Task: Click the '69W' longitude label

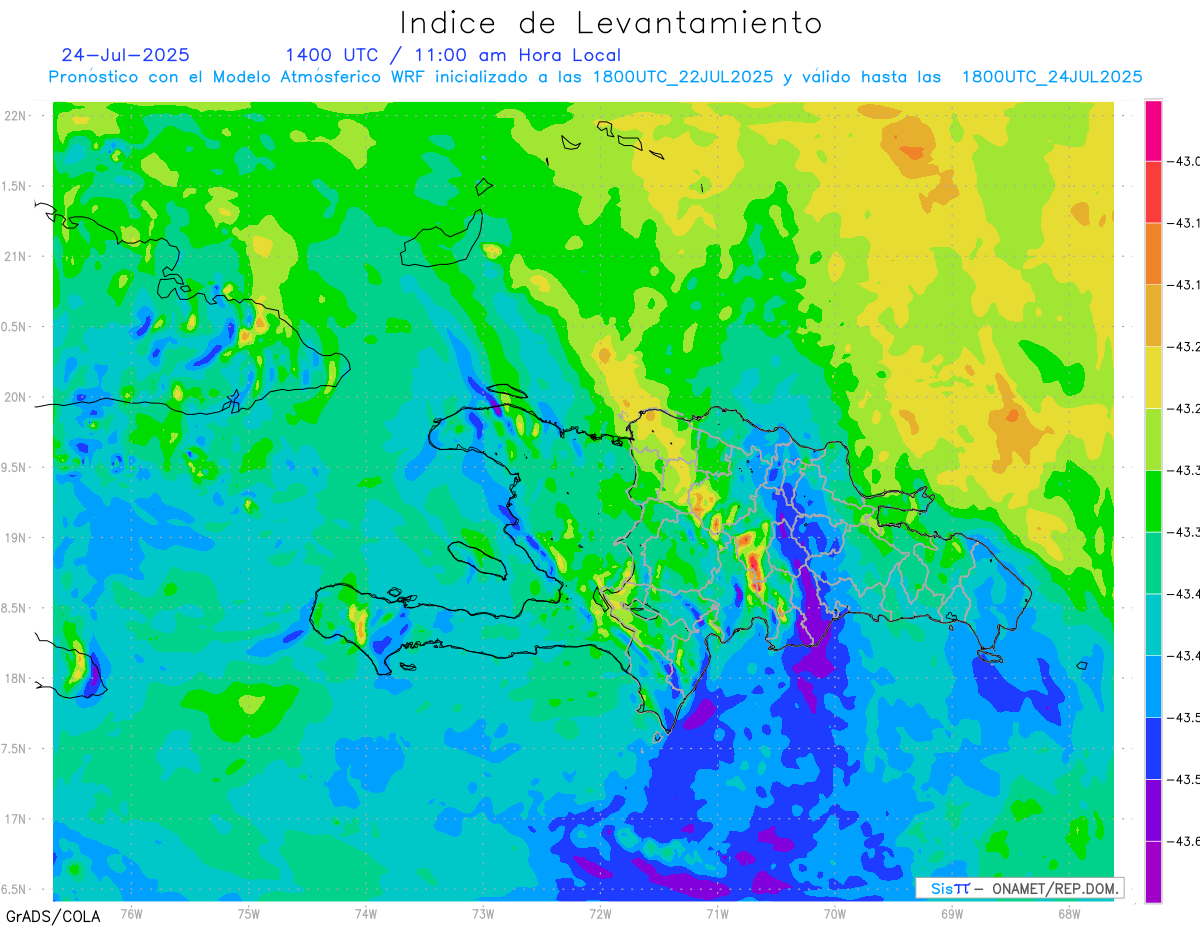Action: (x=952, y=913)
